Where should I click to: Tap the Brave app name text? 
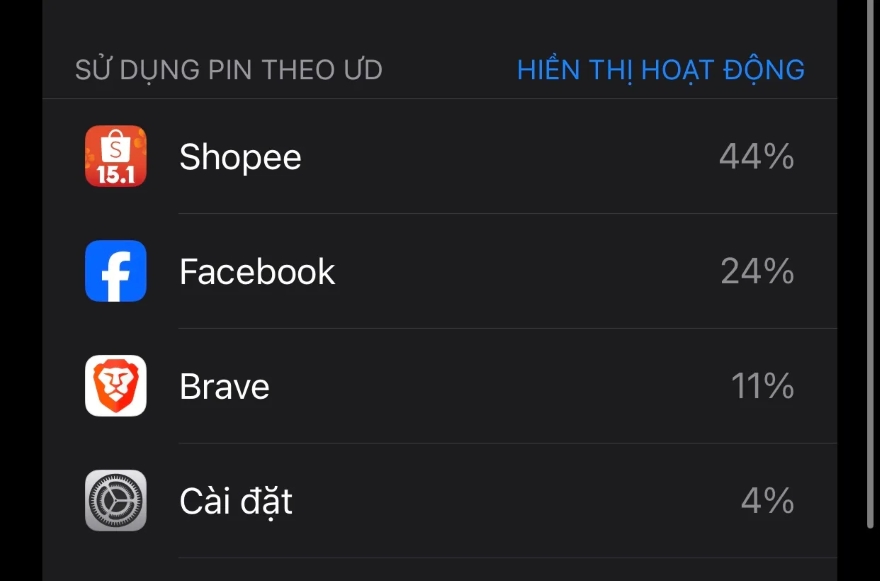pyautogui.click(x=225, y=386)
